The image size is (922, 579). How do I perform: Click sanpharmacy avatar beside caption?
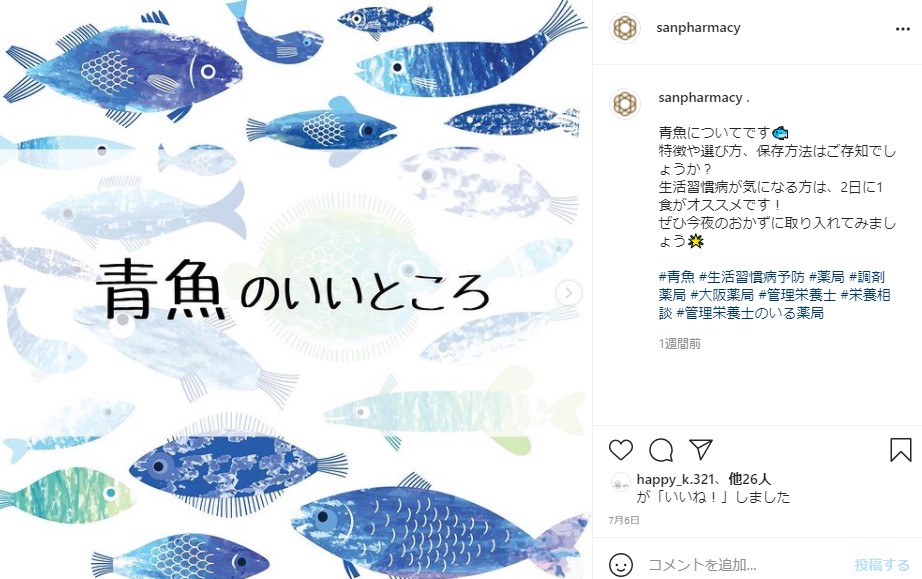pos(624,104)
